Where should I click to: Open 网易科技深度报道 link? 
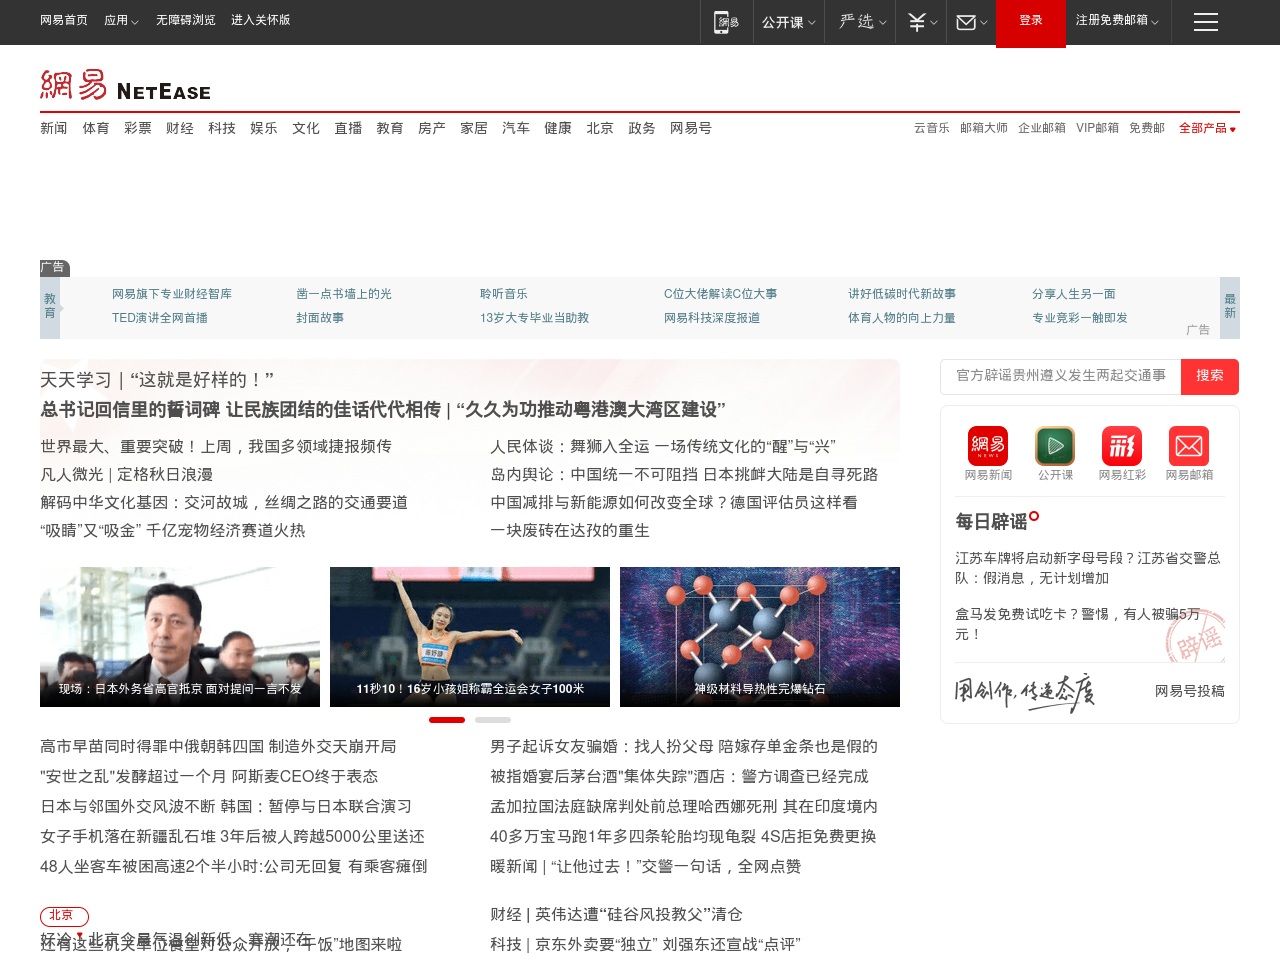[712, 318]
